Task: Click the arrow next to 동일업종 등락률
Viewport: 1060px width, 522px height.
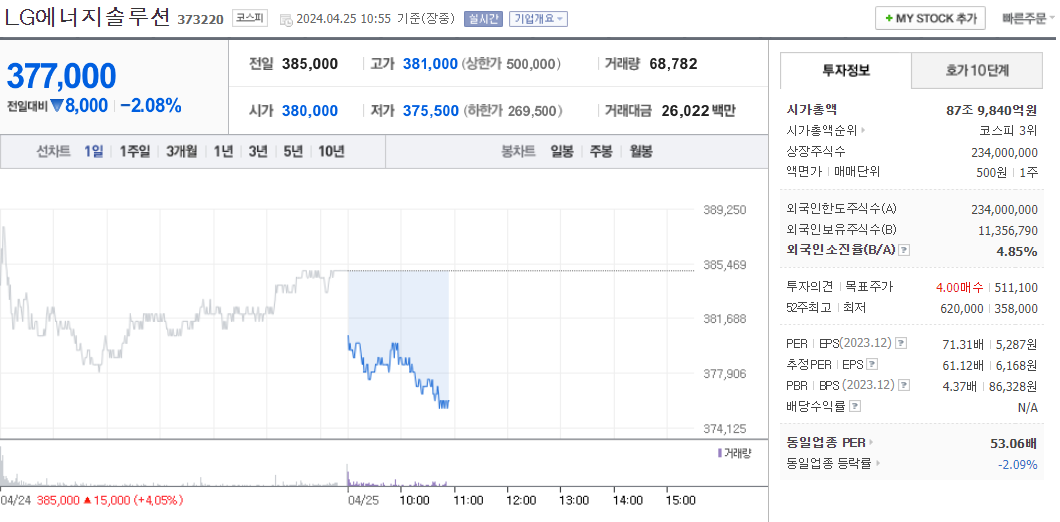Action: (x=877, y=464)
